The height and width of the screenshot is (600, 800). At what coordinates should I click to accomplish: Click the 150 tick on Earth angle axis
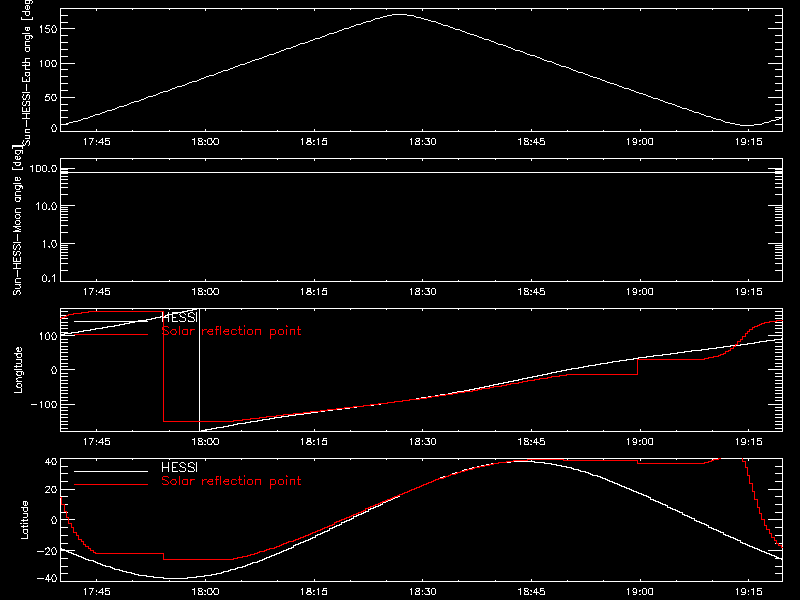[x=48, y=29]
